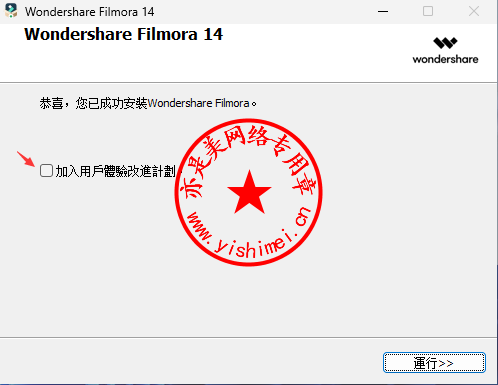
Task: Click the red circular stamp border ring
Action: click(x=249, y=121)
